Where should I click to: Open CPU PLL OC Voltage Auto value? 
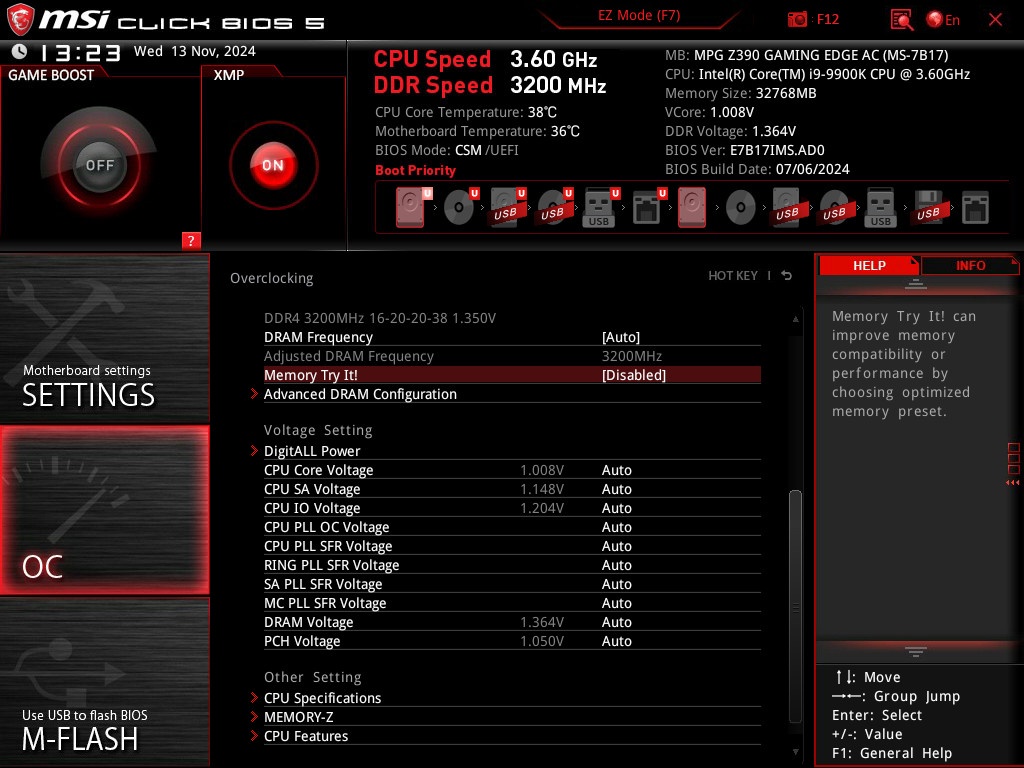[x=616, y=527]
